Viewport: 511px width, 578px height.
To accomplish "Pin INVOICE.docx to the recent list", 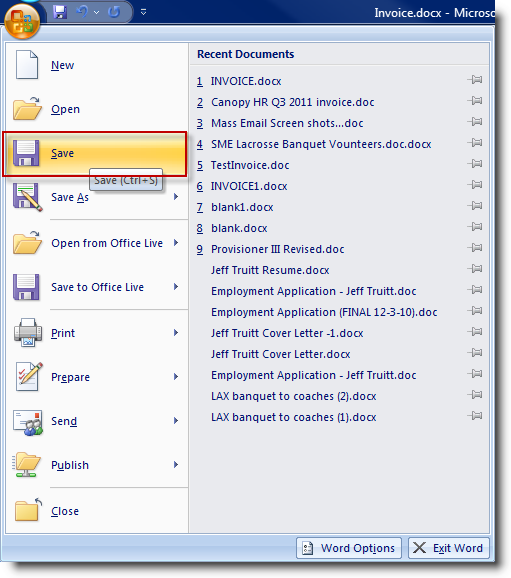I will click(475, 80).
